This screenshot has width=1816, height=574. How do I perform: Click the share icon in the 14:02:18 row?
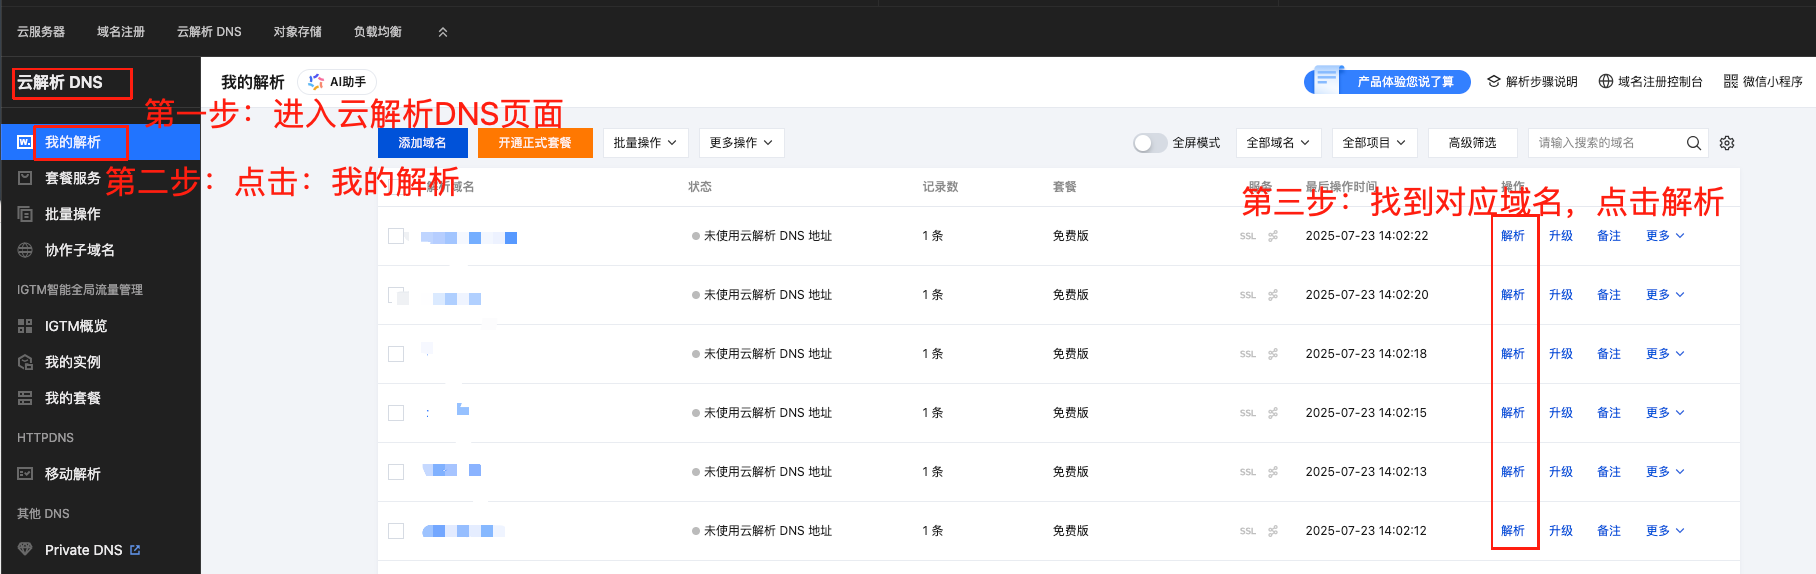click(1273, 355)
